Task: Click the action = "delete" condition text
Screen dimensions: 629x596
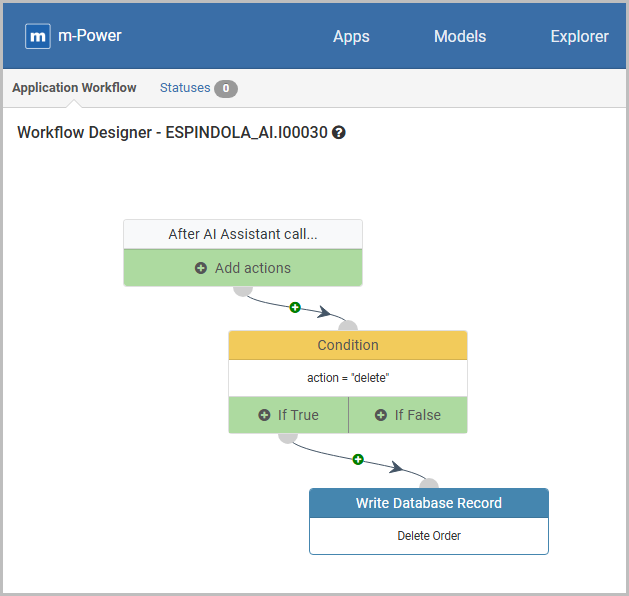Action: pos(348,378)
